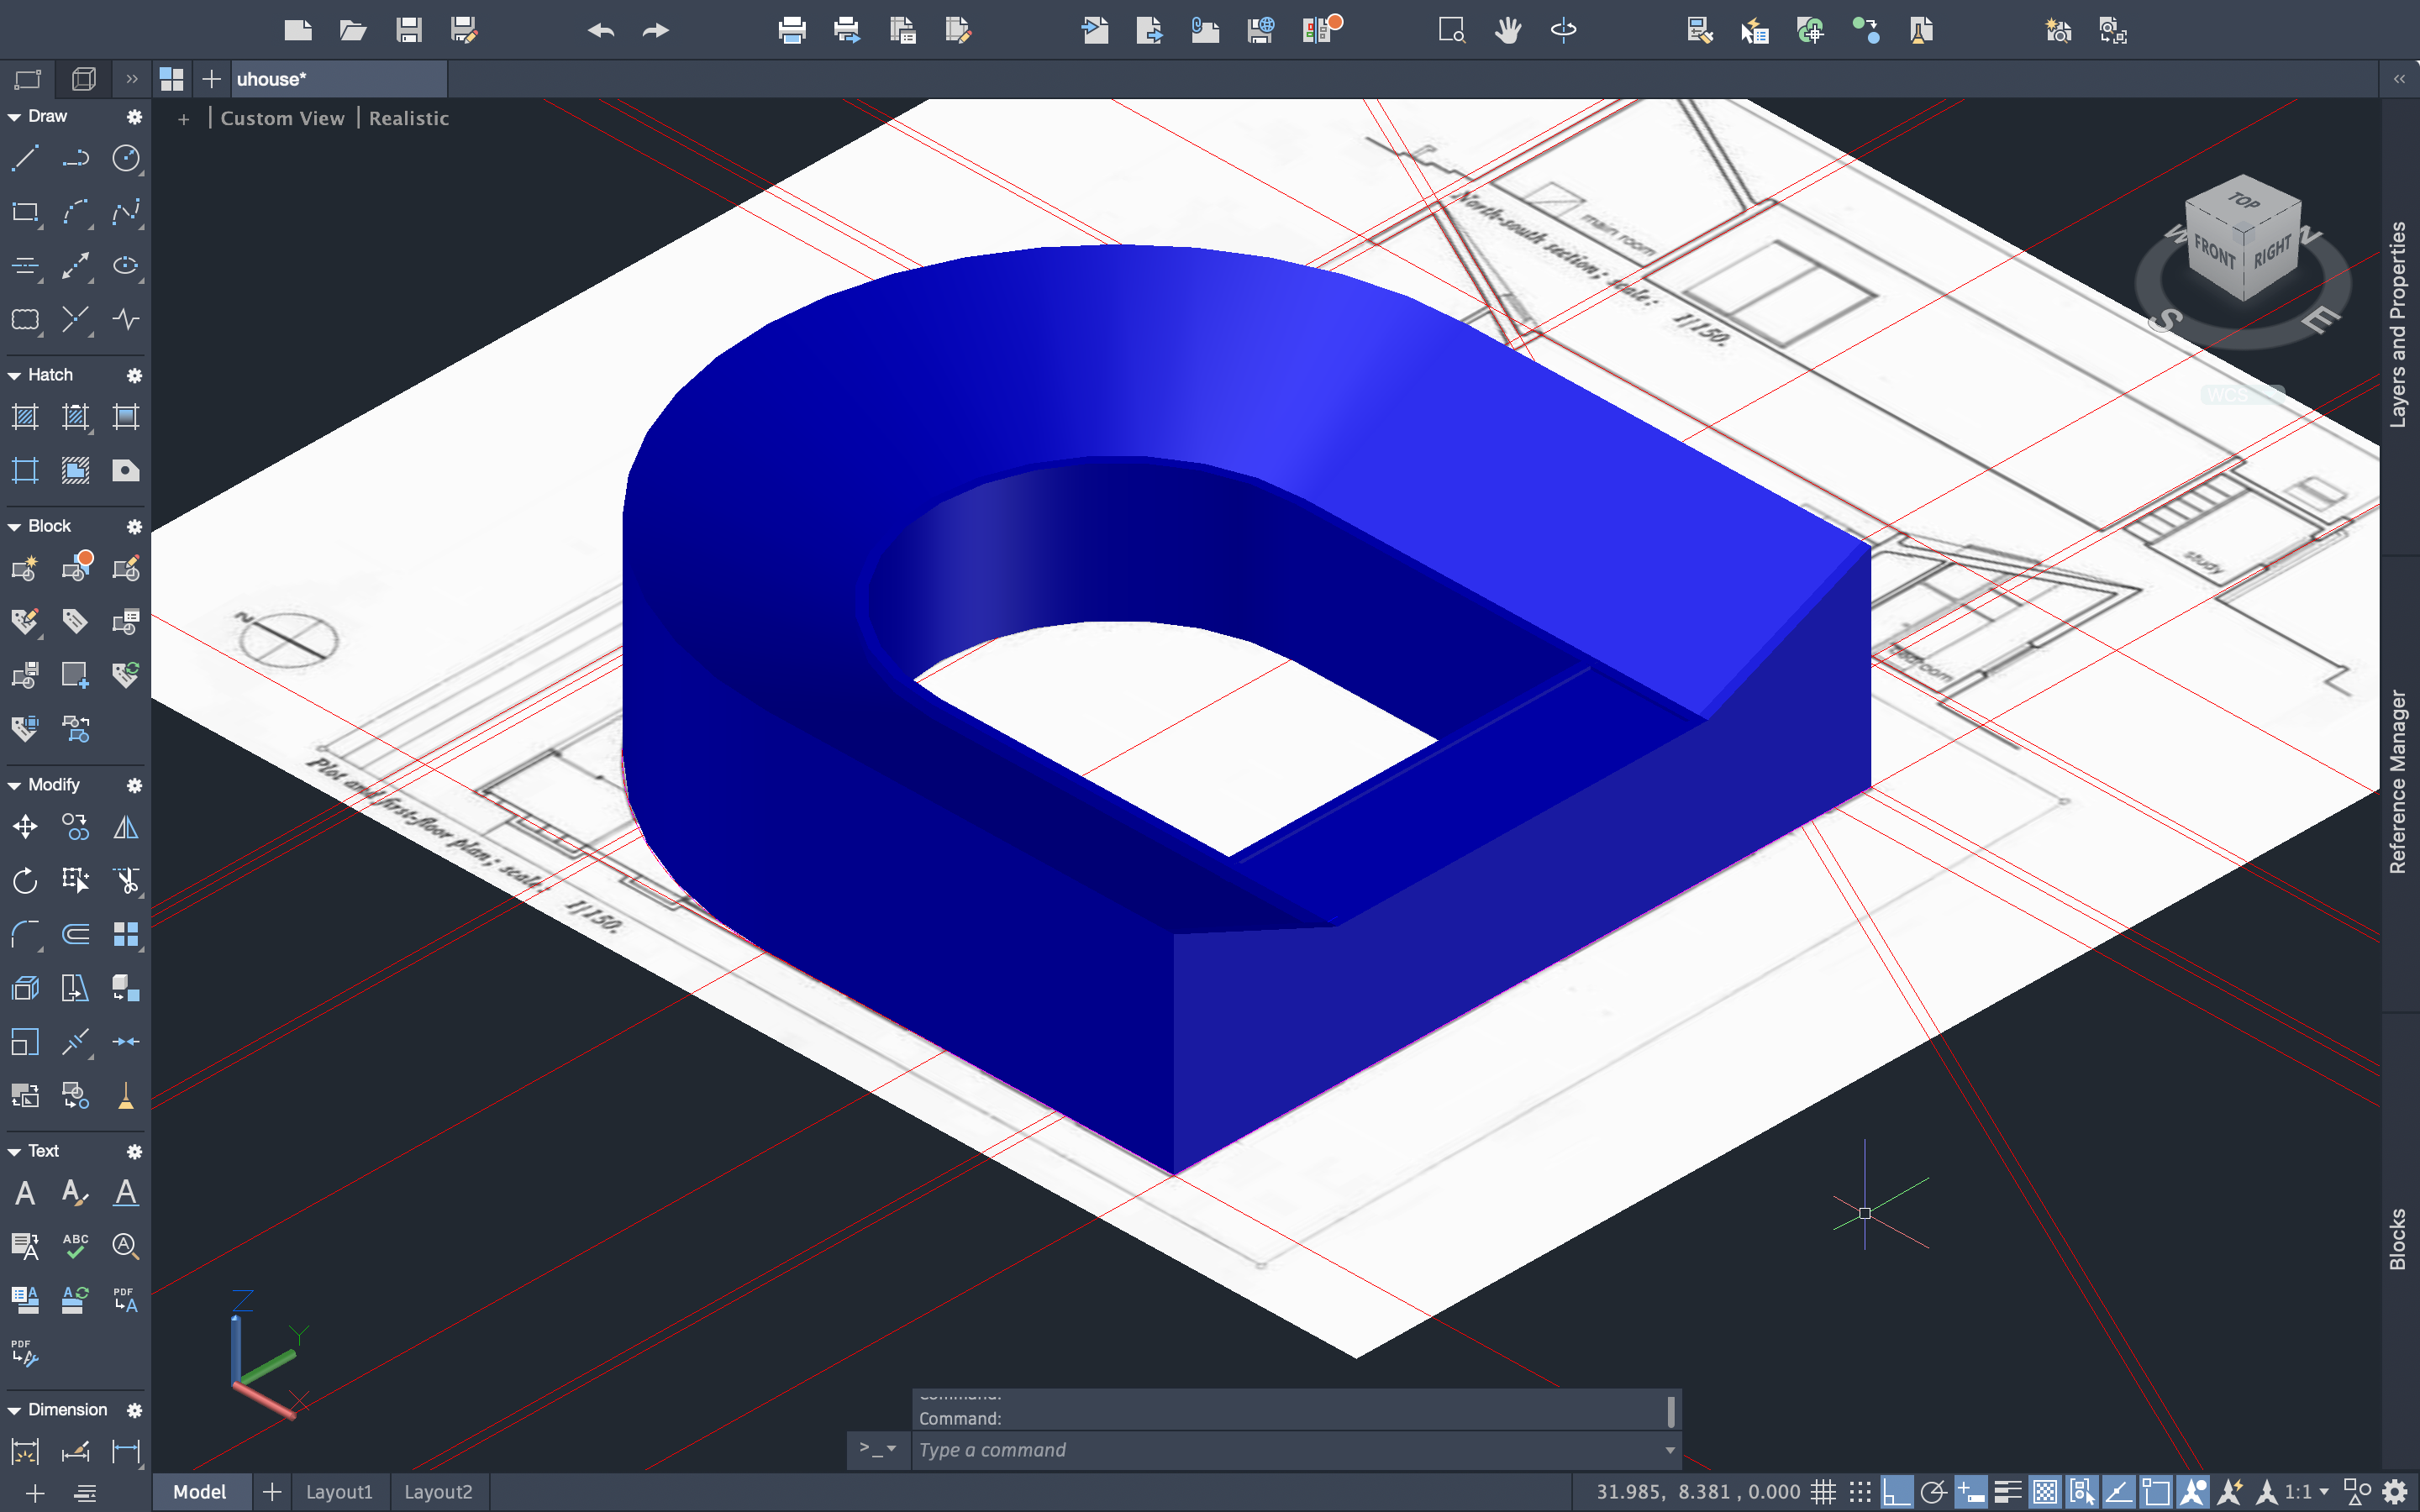Toggle selection cycling in status bar
The height and width of the screenshot is (1512, 2420).
[x=2082, y=1492]
